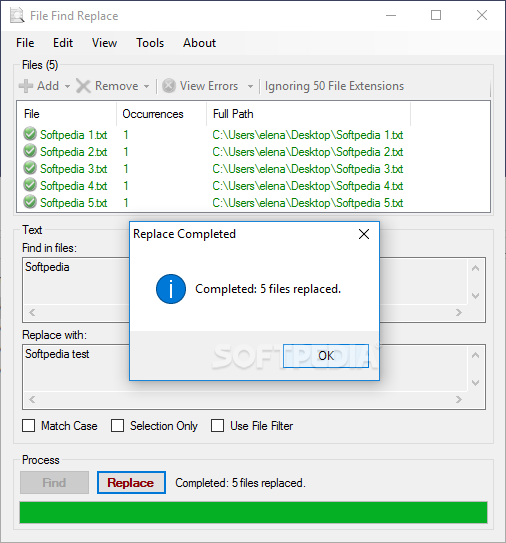The image size is (506, 543).
Task: Click path C:\Users\elena\Desktop\Softpedia 3.txt
Action: pyautogui.click(x=308, y=169)
